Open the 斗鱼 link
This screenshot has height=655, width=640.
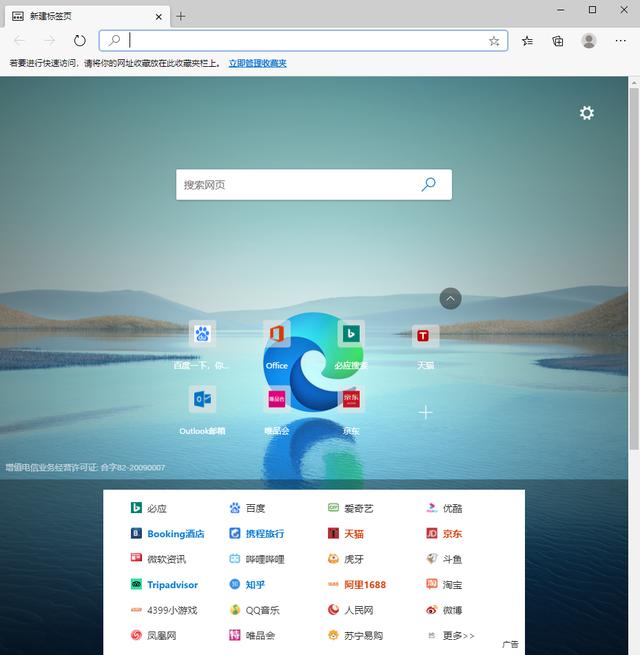click(444, 559)
